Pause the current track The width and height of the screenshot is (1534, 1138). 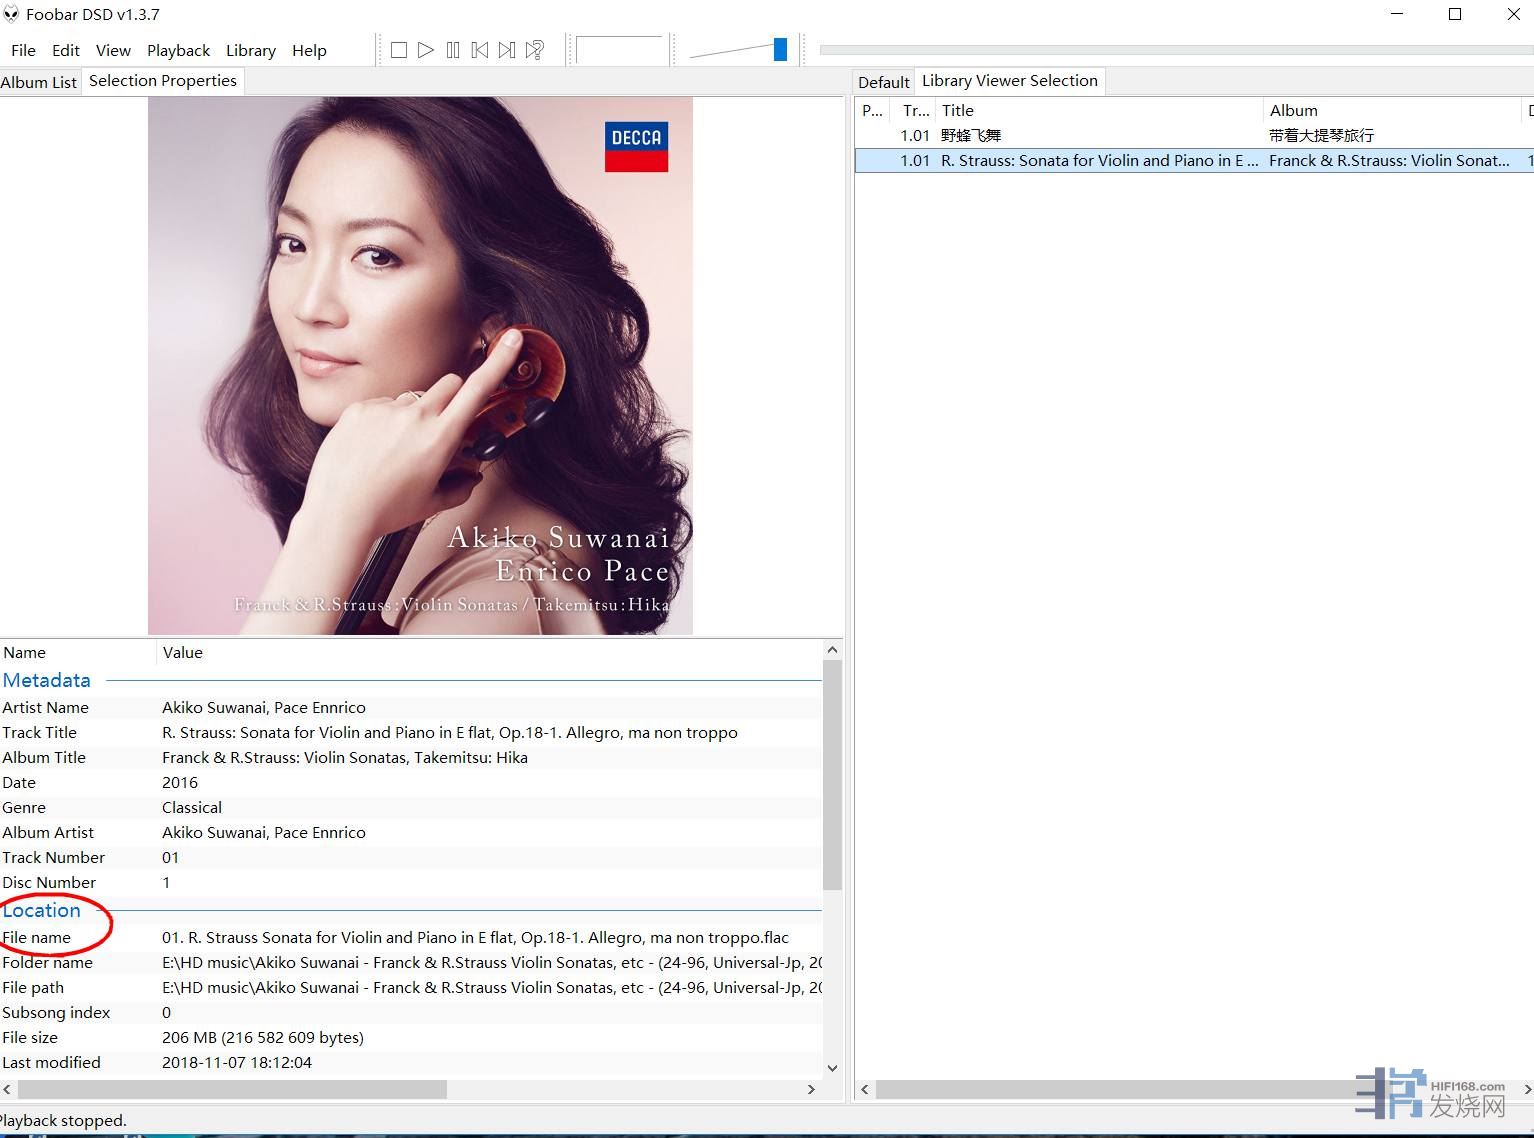click(x=453, y=50)
